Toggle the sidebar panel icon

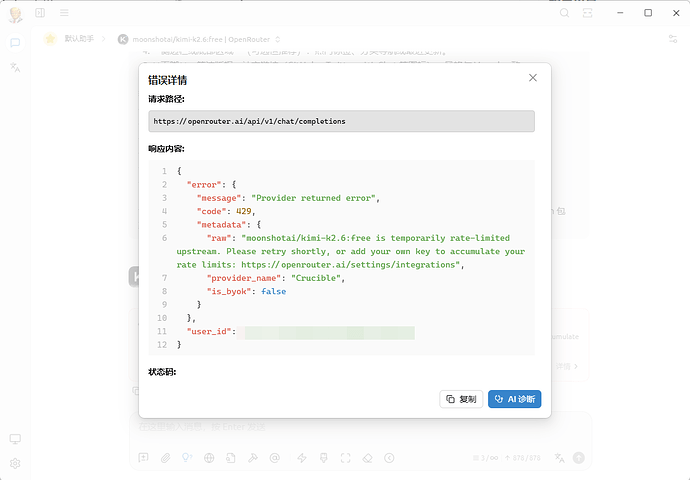(40, 13)
